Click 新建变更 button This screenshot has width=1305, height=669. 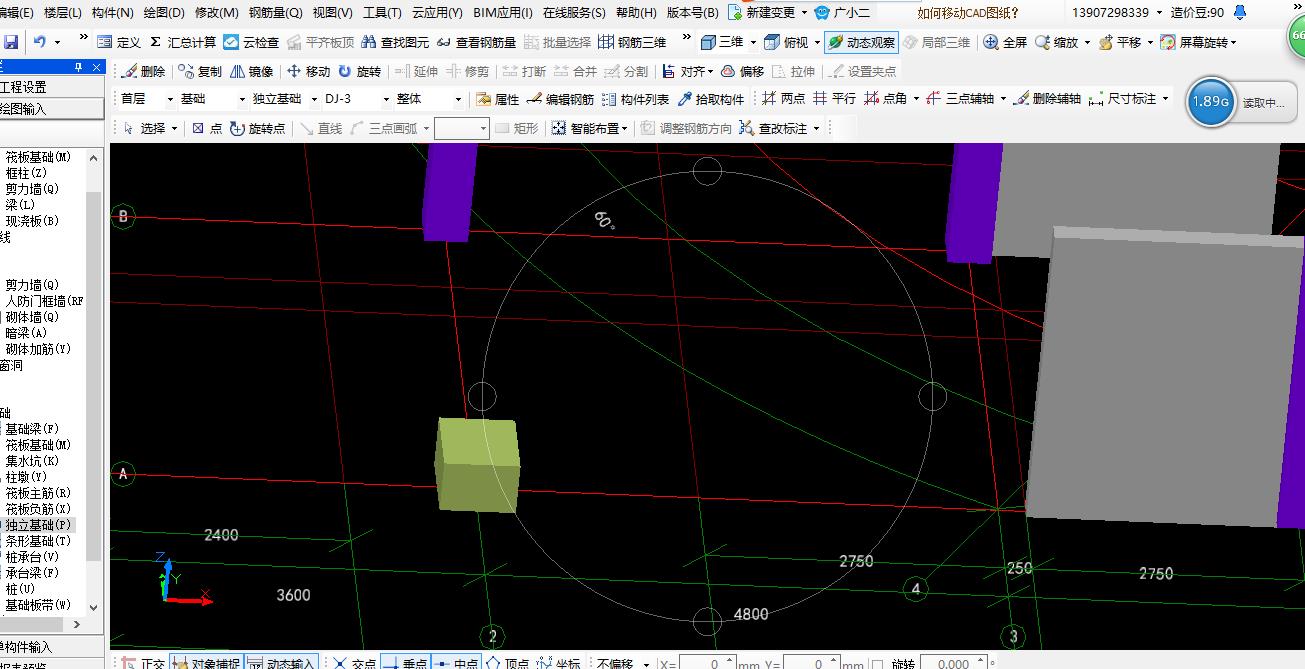[766, 13]
